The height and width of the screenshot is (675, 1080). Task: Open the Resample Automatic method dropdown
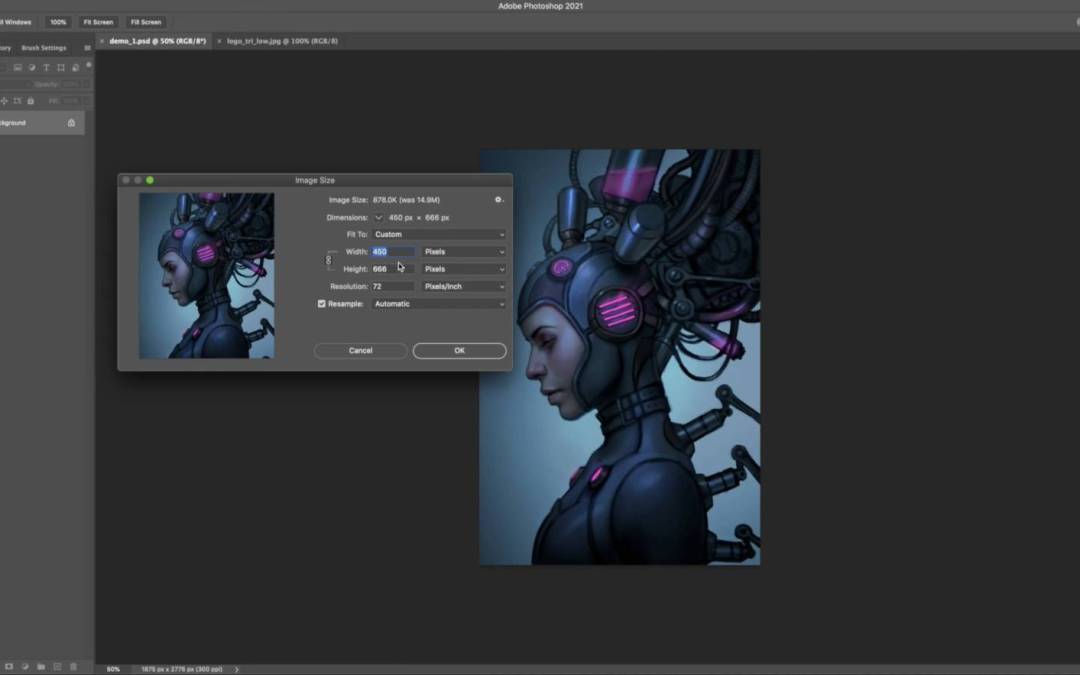(439, 304)
